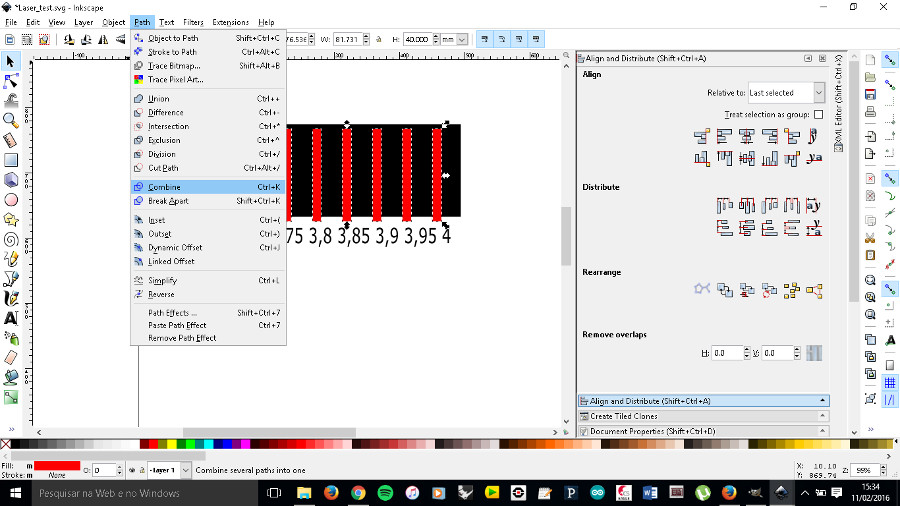The width and height of the screenshot is (900, 506).
Task: Click the lock width and height icon
Action: click(x=379, y=40)
